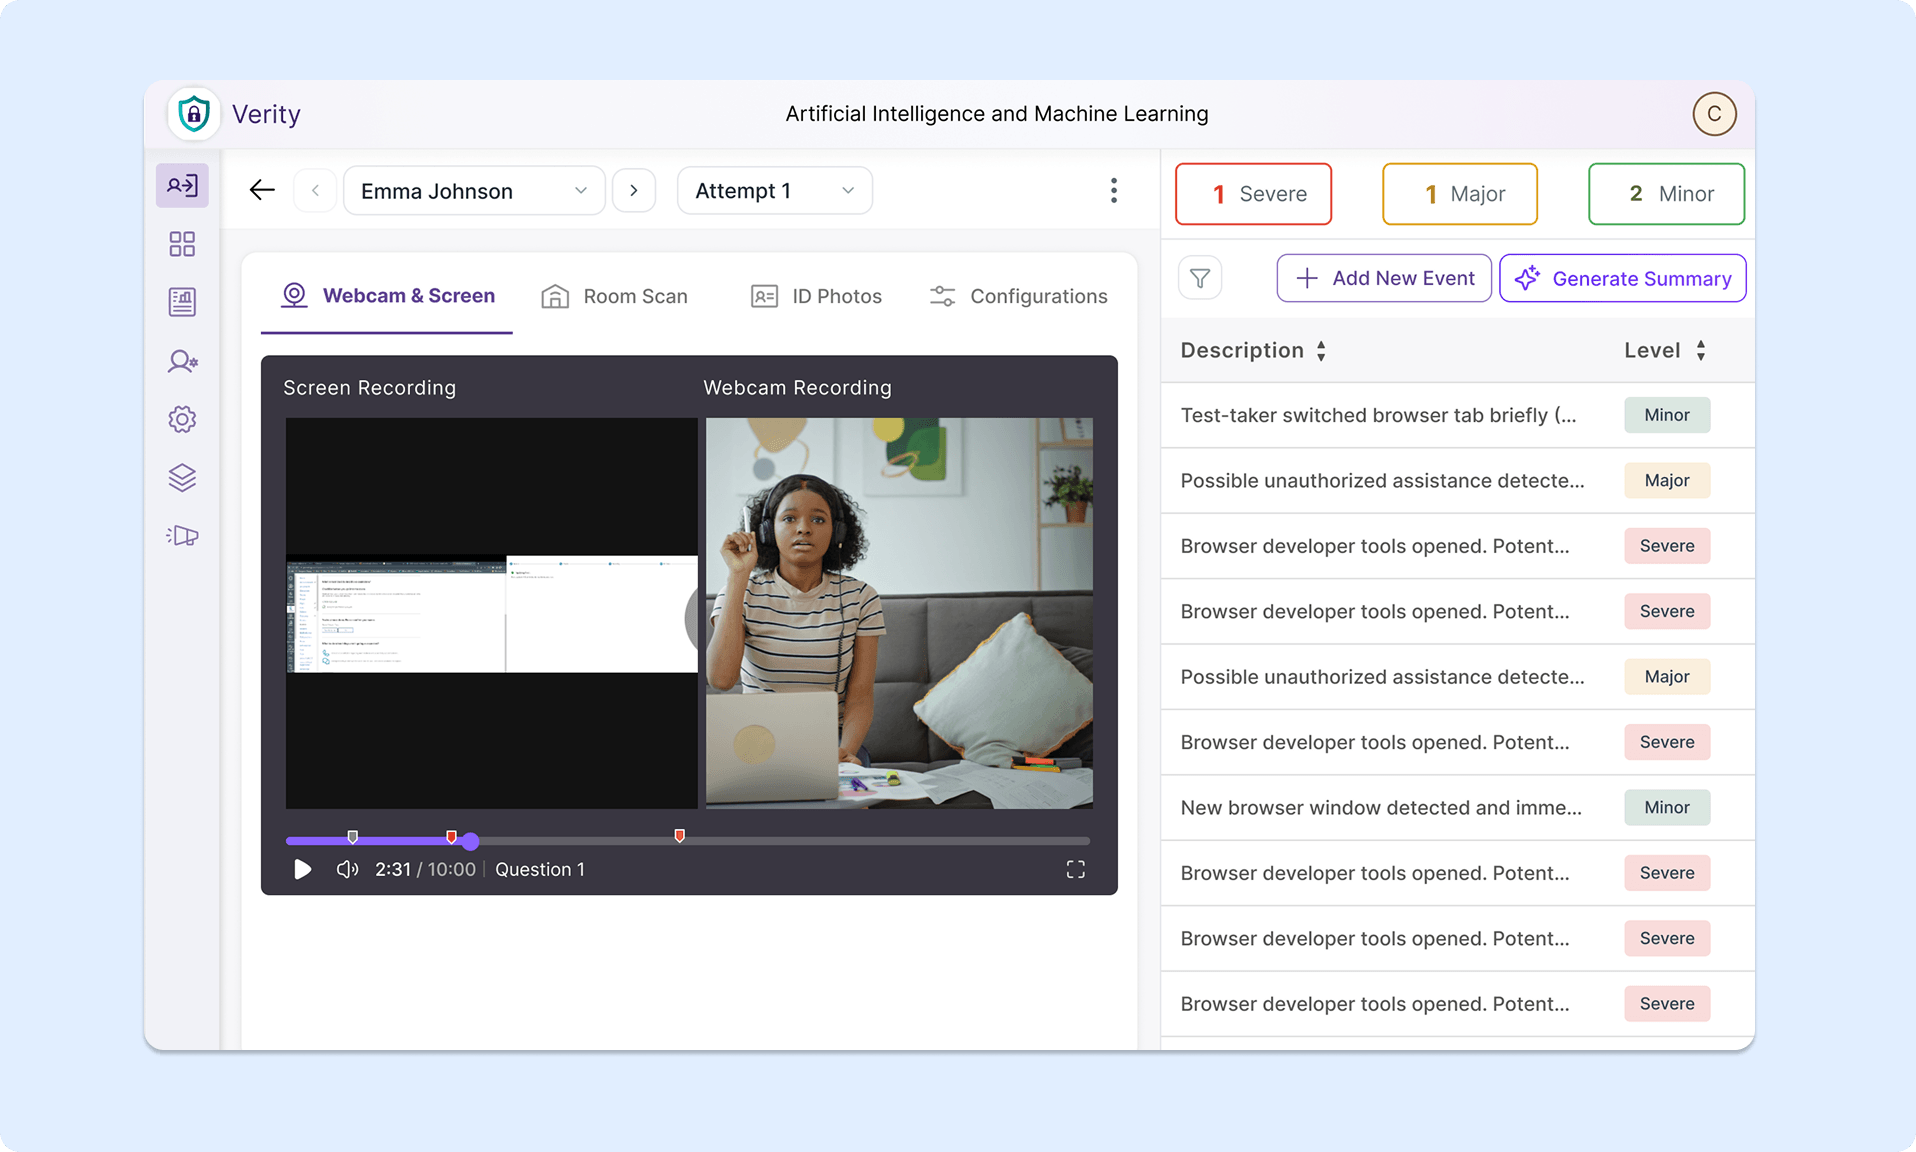Filter by 1 Major events
Image resolution: width=1916 pixels, height=1152 pixels.
click(1460, 194)
